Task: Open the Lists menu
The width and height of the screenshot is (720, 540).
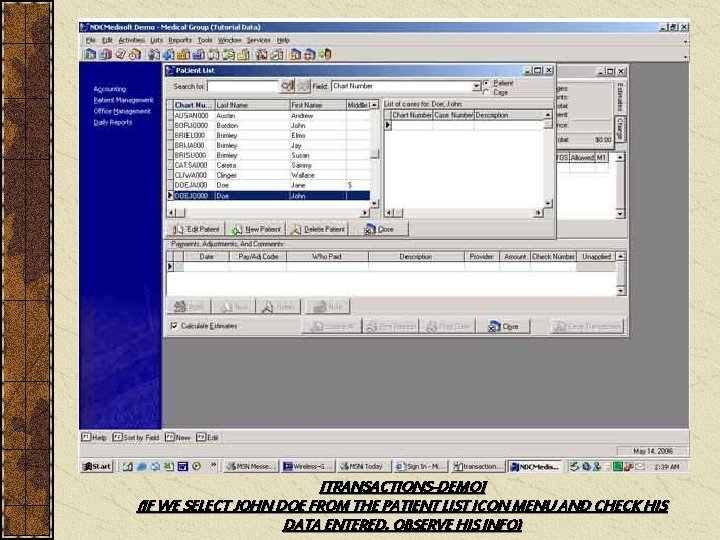Action: [157, 40]
